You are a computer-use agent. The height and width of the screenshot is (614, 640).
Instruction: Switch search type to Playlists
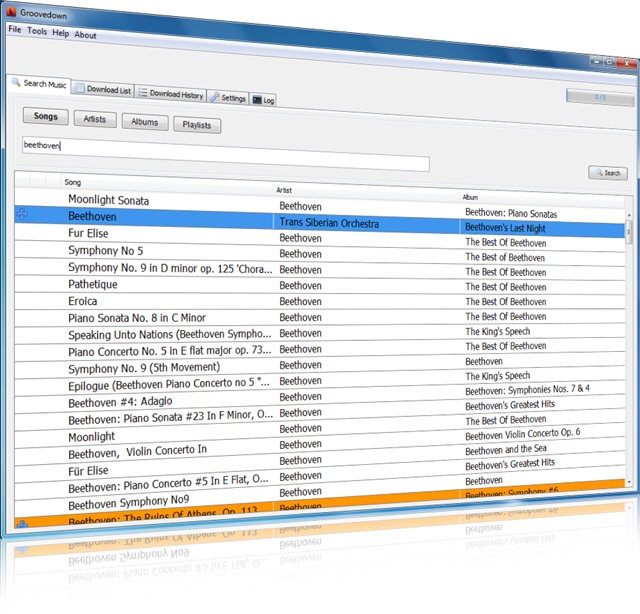click(197, 126)
